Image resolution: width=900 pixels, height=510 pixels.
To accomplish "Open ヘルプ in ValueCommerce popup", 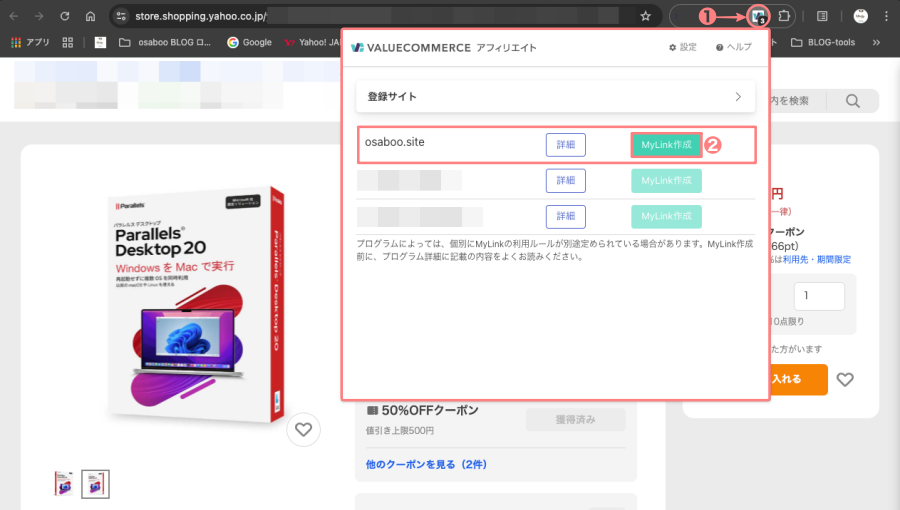I will [x=734, y=47].
